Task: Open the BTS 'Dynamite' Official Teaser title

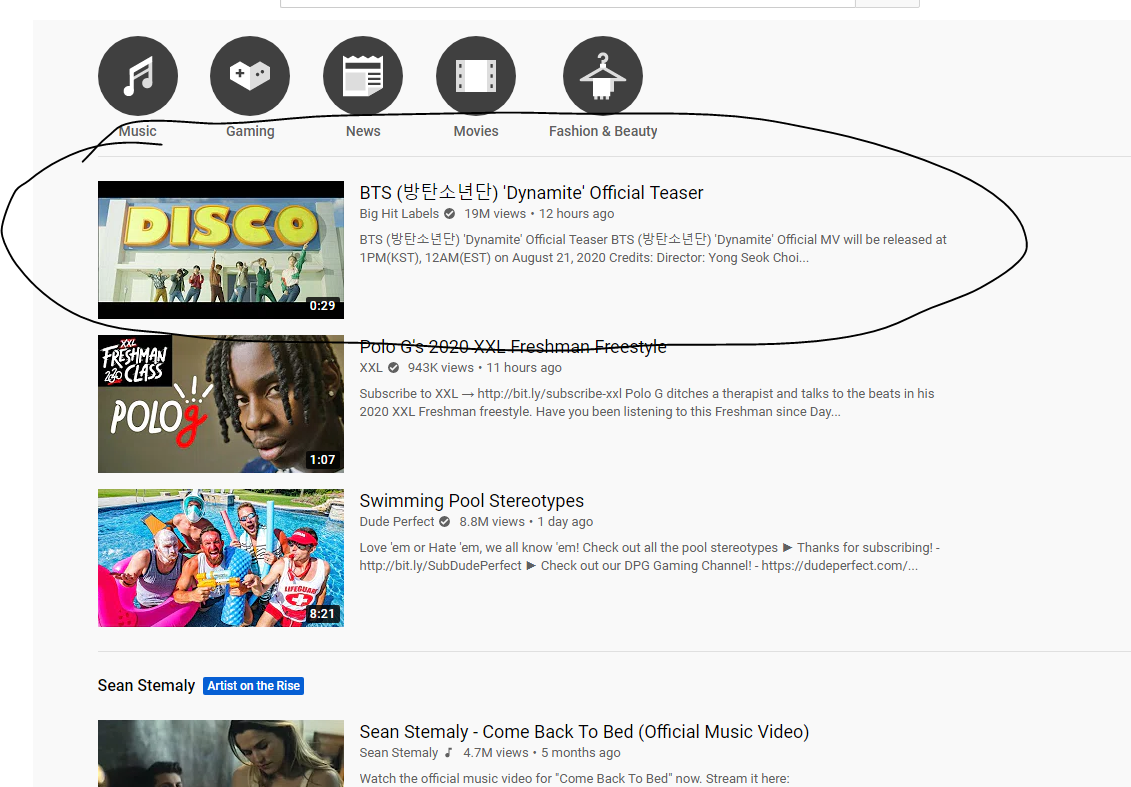Action: (531, 193)
